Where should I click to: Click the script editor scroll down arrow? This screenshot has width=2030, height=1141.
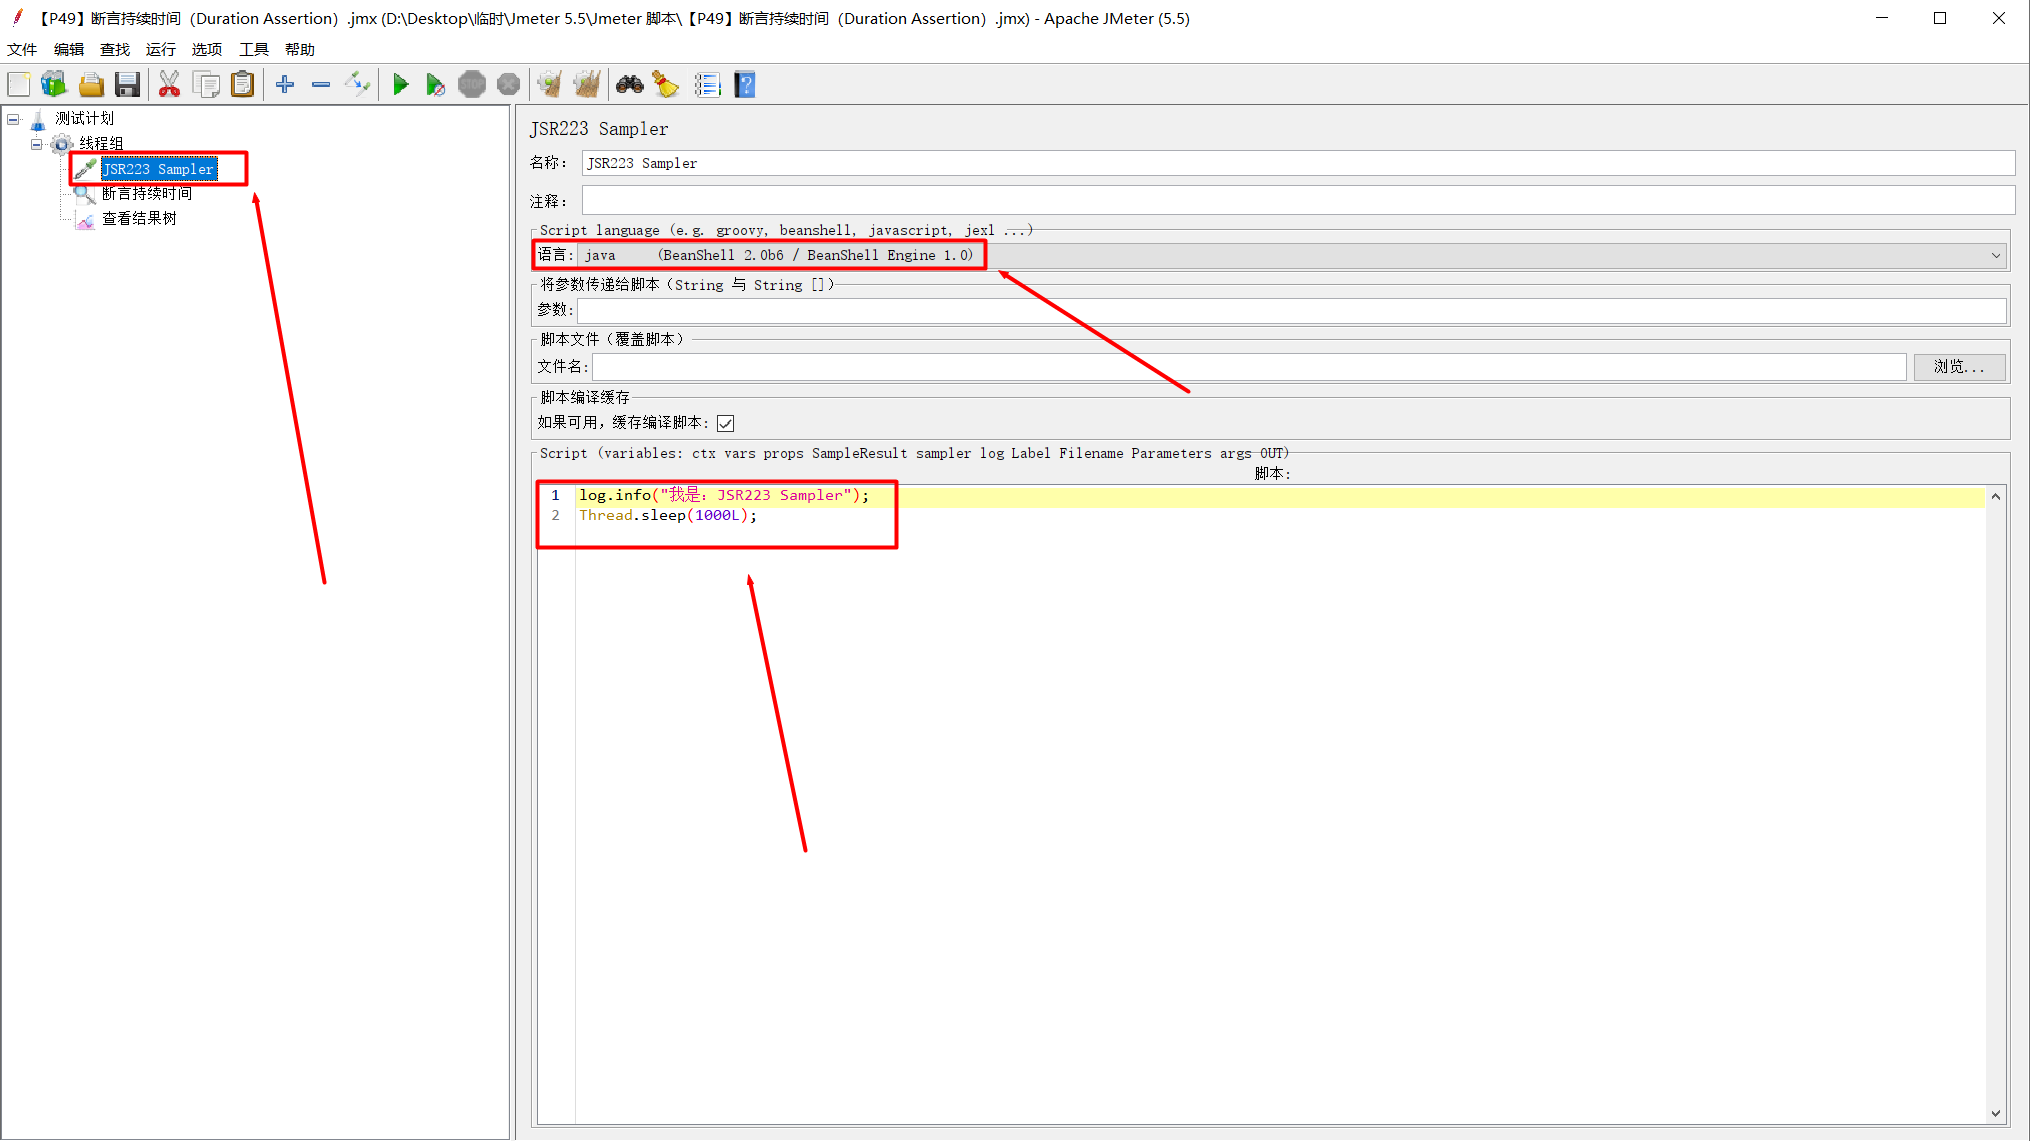pyautogui.click(x=1996, y=1114)
